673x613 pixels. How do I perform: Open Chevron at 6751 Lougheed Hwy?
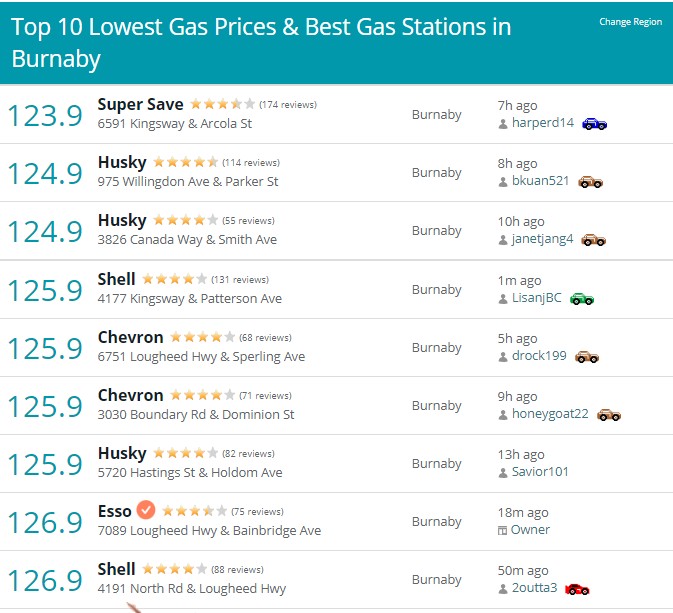pos(130,337)
